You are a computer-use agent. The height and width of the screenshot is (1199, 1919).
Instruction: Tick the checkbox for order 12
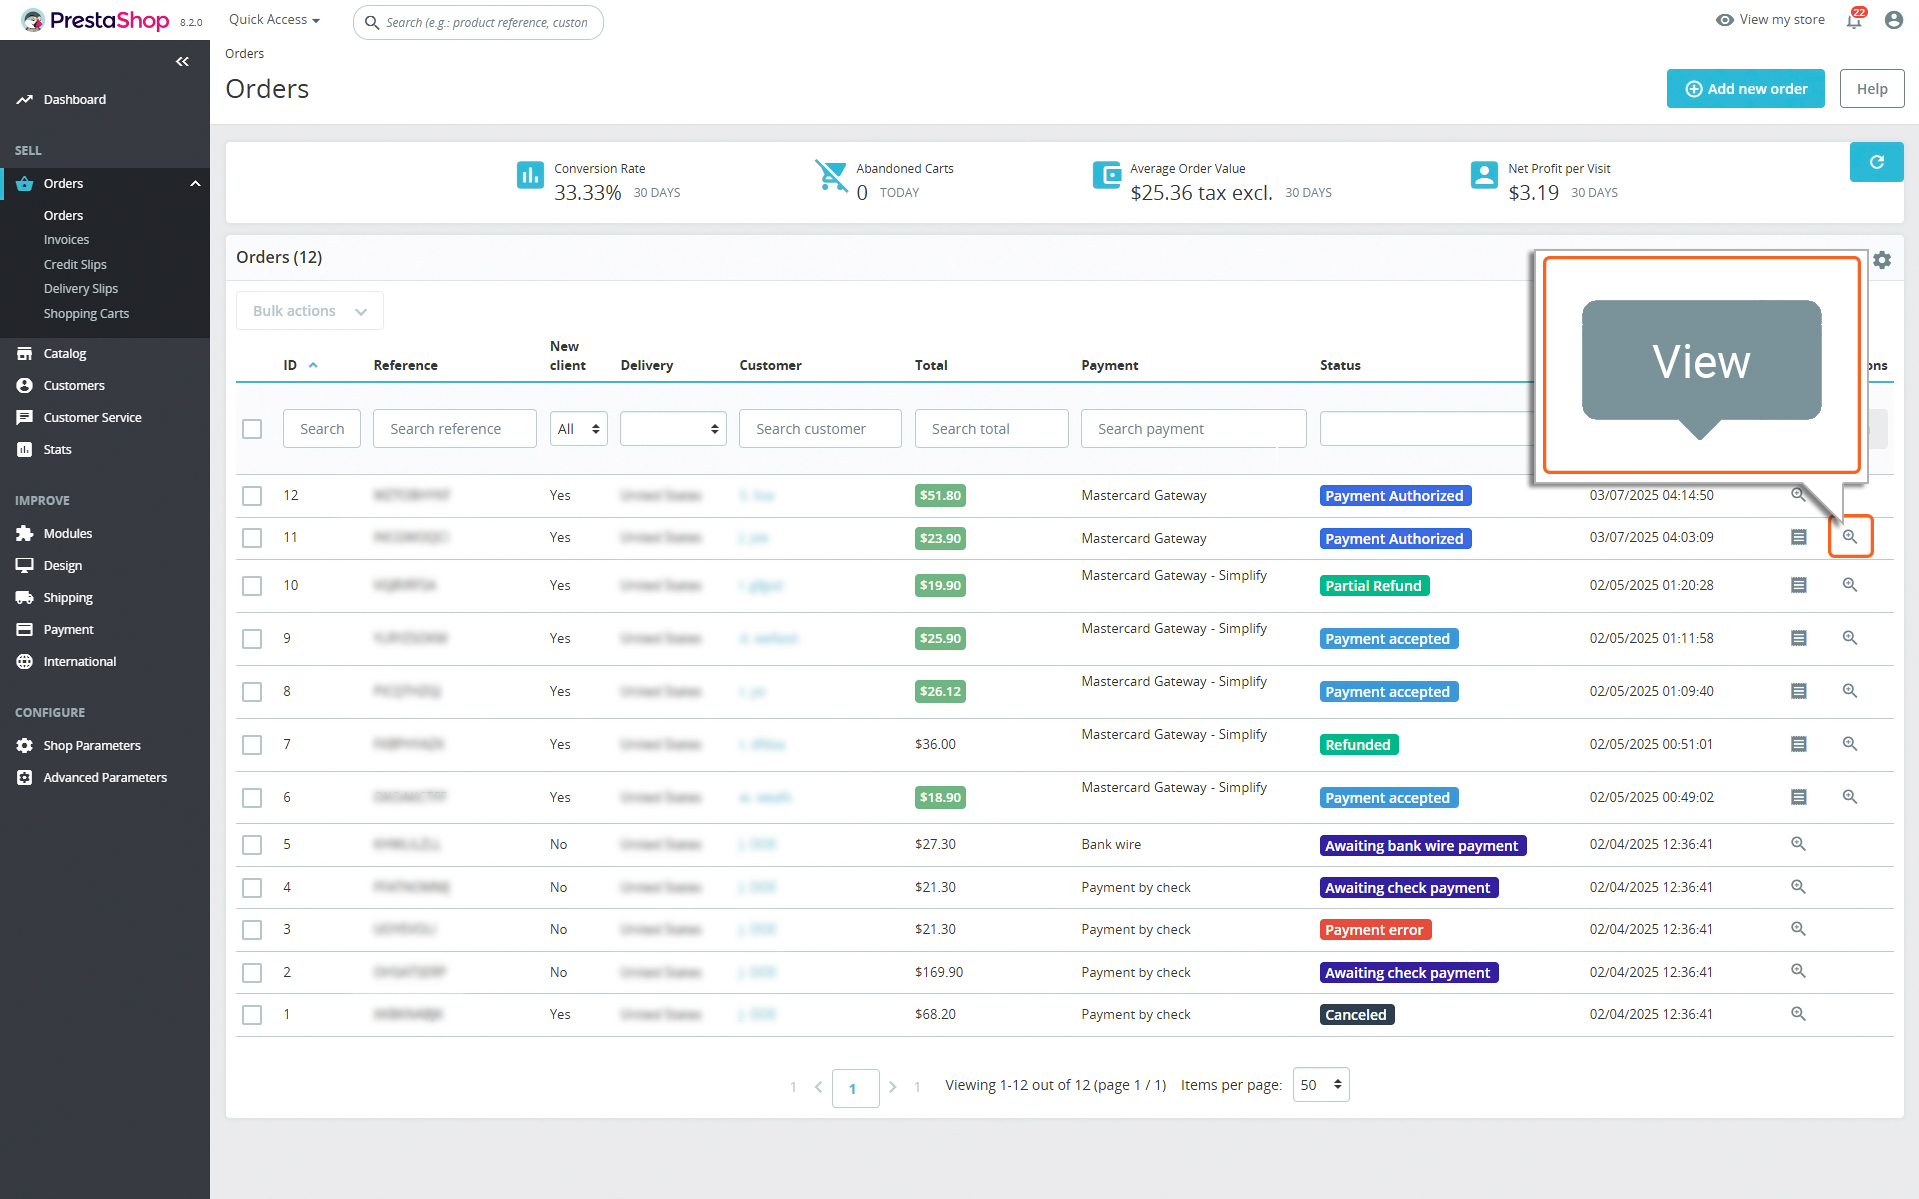[x=252, y=496]
